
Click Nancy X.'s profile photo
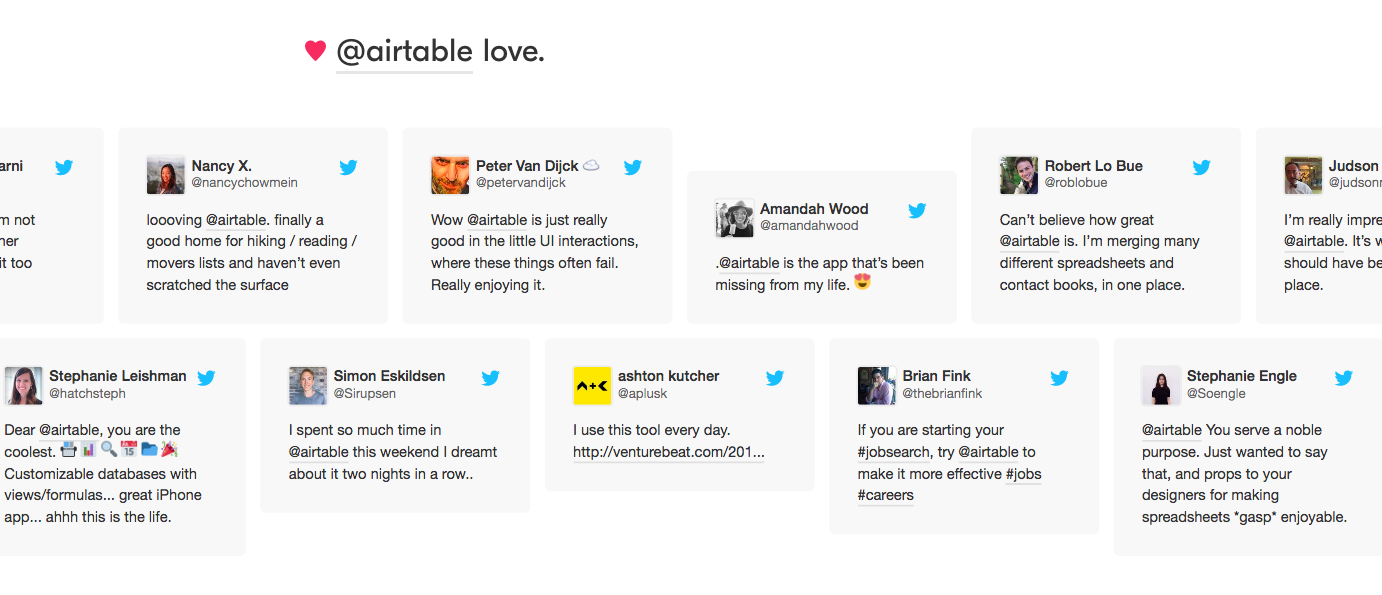point(165,174)
